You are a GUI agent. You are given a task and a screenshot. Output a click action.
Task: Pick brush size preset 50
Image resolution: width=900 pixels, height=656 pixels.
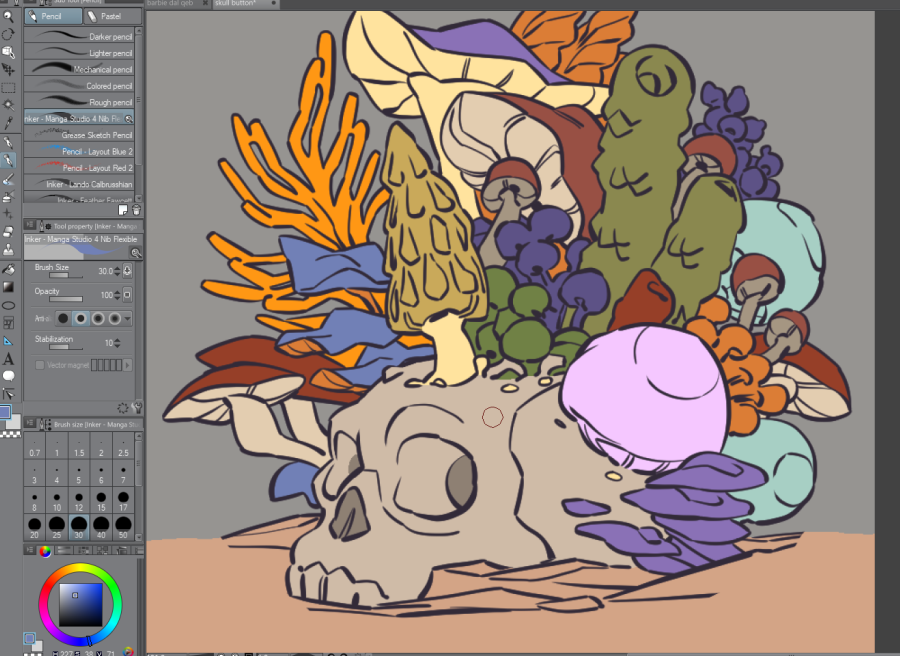click(122, 524)
